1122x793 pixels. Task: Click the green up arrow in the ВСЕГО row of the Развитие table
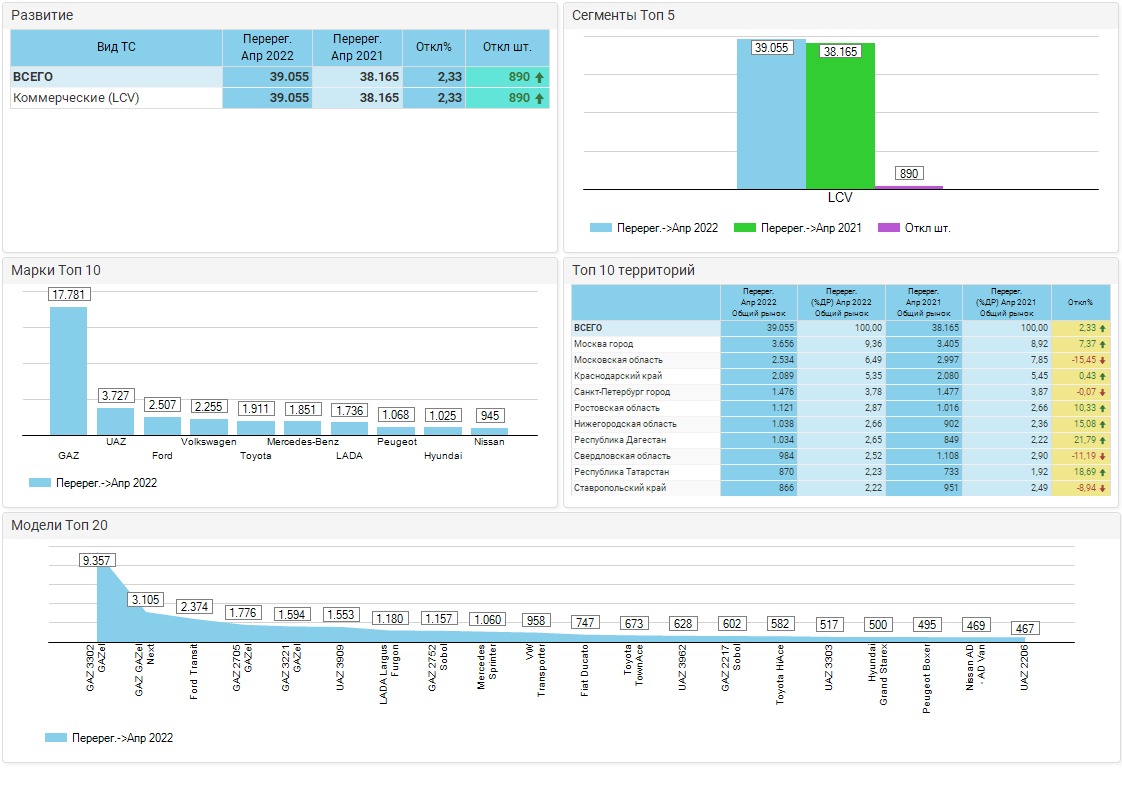(540, 77)
